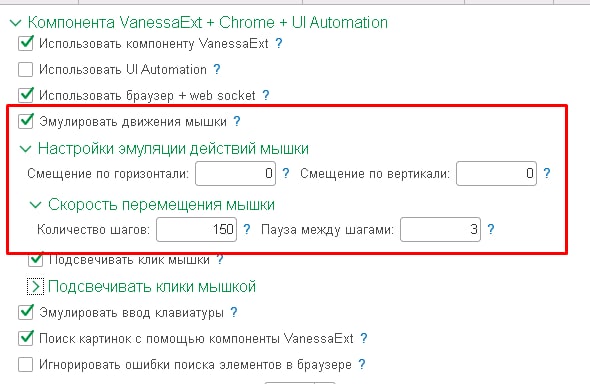Toggle Эмулировать ввод клавиатуры checkbox
Image resolution: width=590 pixels, height=384 pixels.
coord(26,312)
